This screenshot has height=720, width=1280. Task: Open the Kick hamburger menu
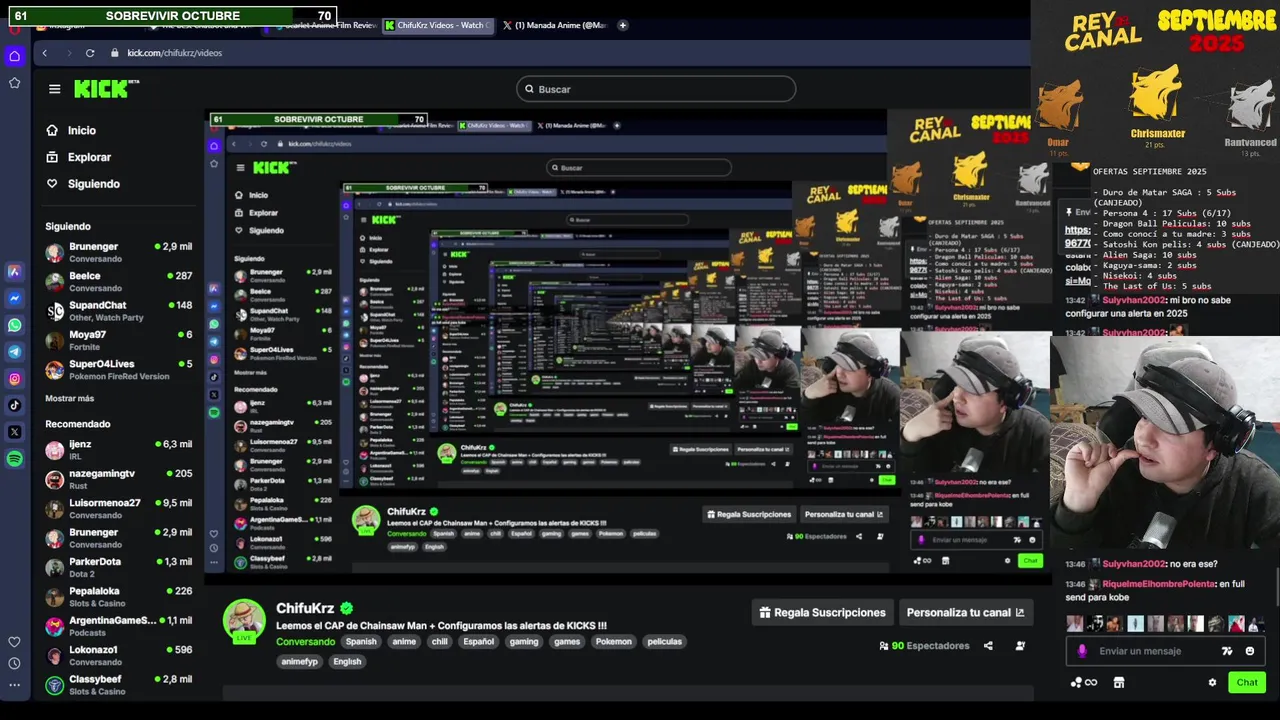[55, 89]
